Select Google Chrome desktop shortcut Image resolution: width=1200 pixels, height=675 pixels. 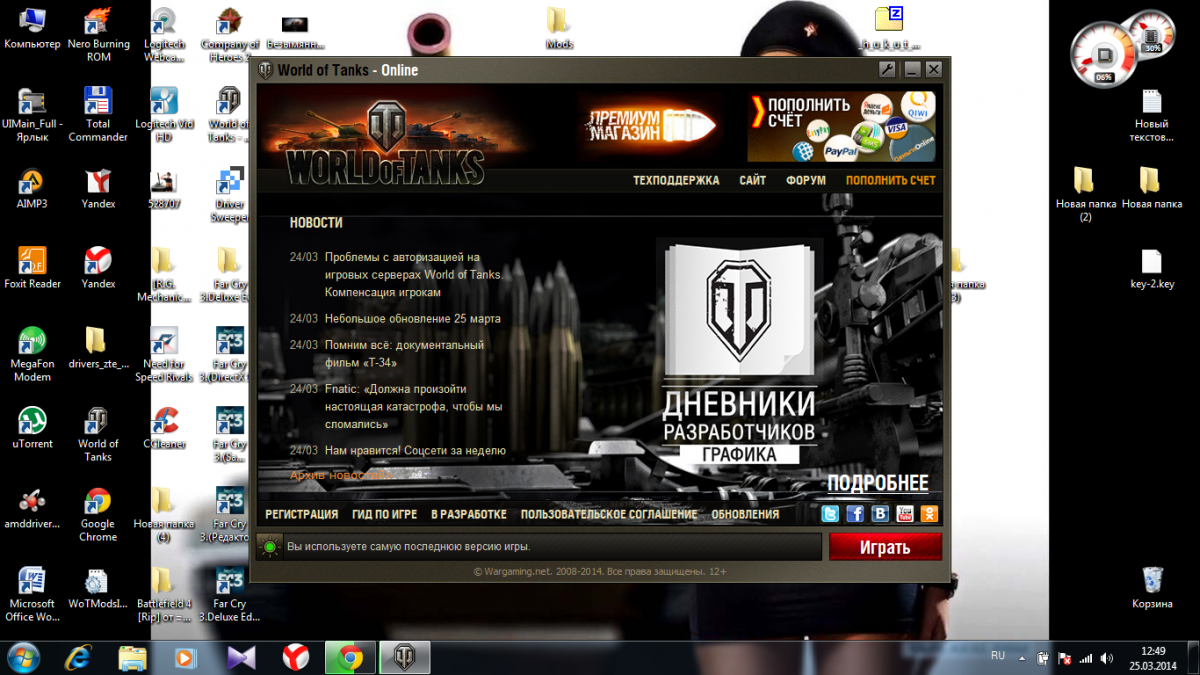[98, 515]
